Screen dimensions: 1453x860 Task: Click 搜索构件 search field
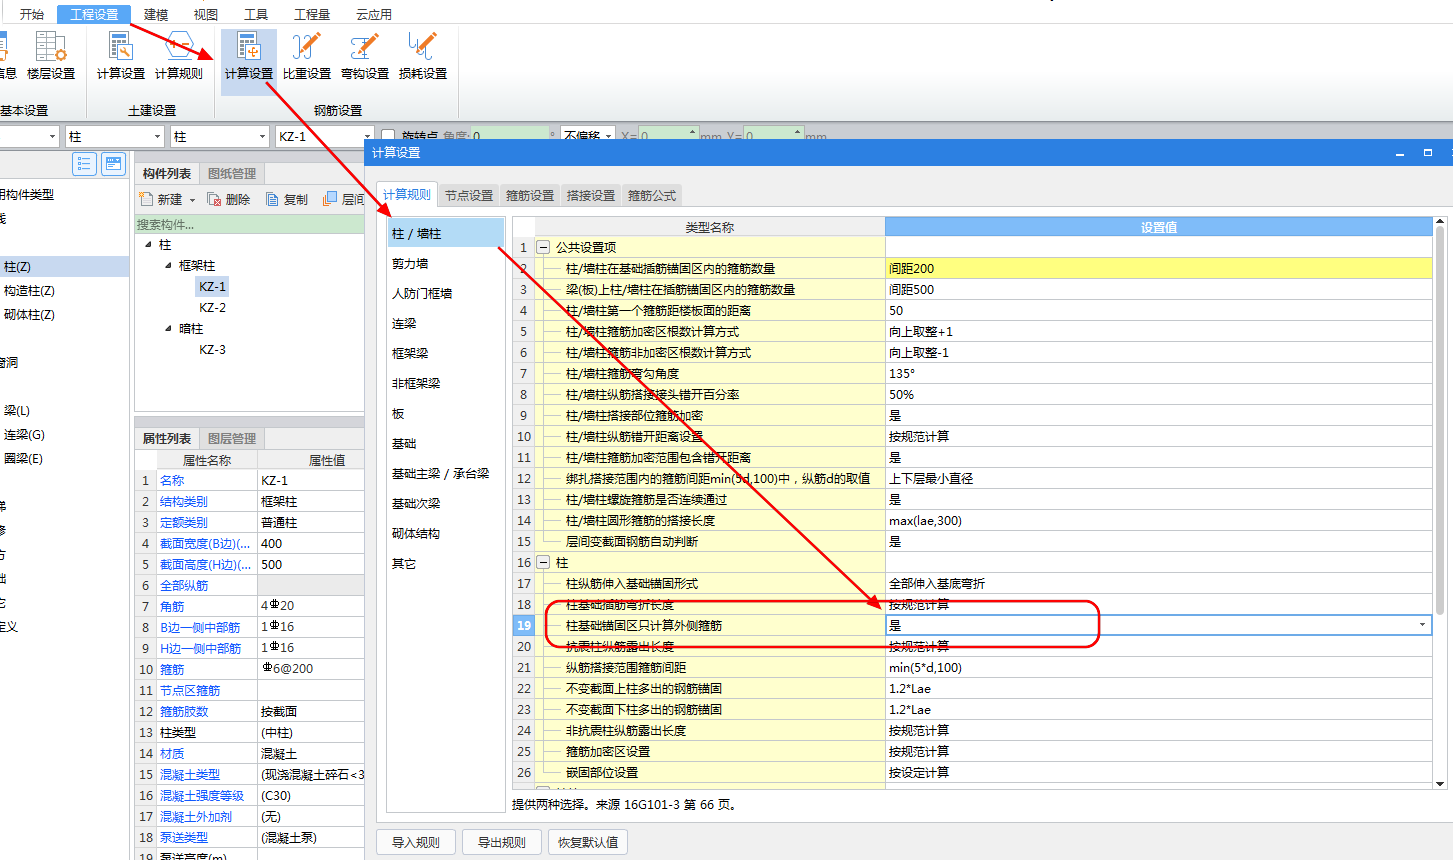(249, 225)
